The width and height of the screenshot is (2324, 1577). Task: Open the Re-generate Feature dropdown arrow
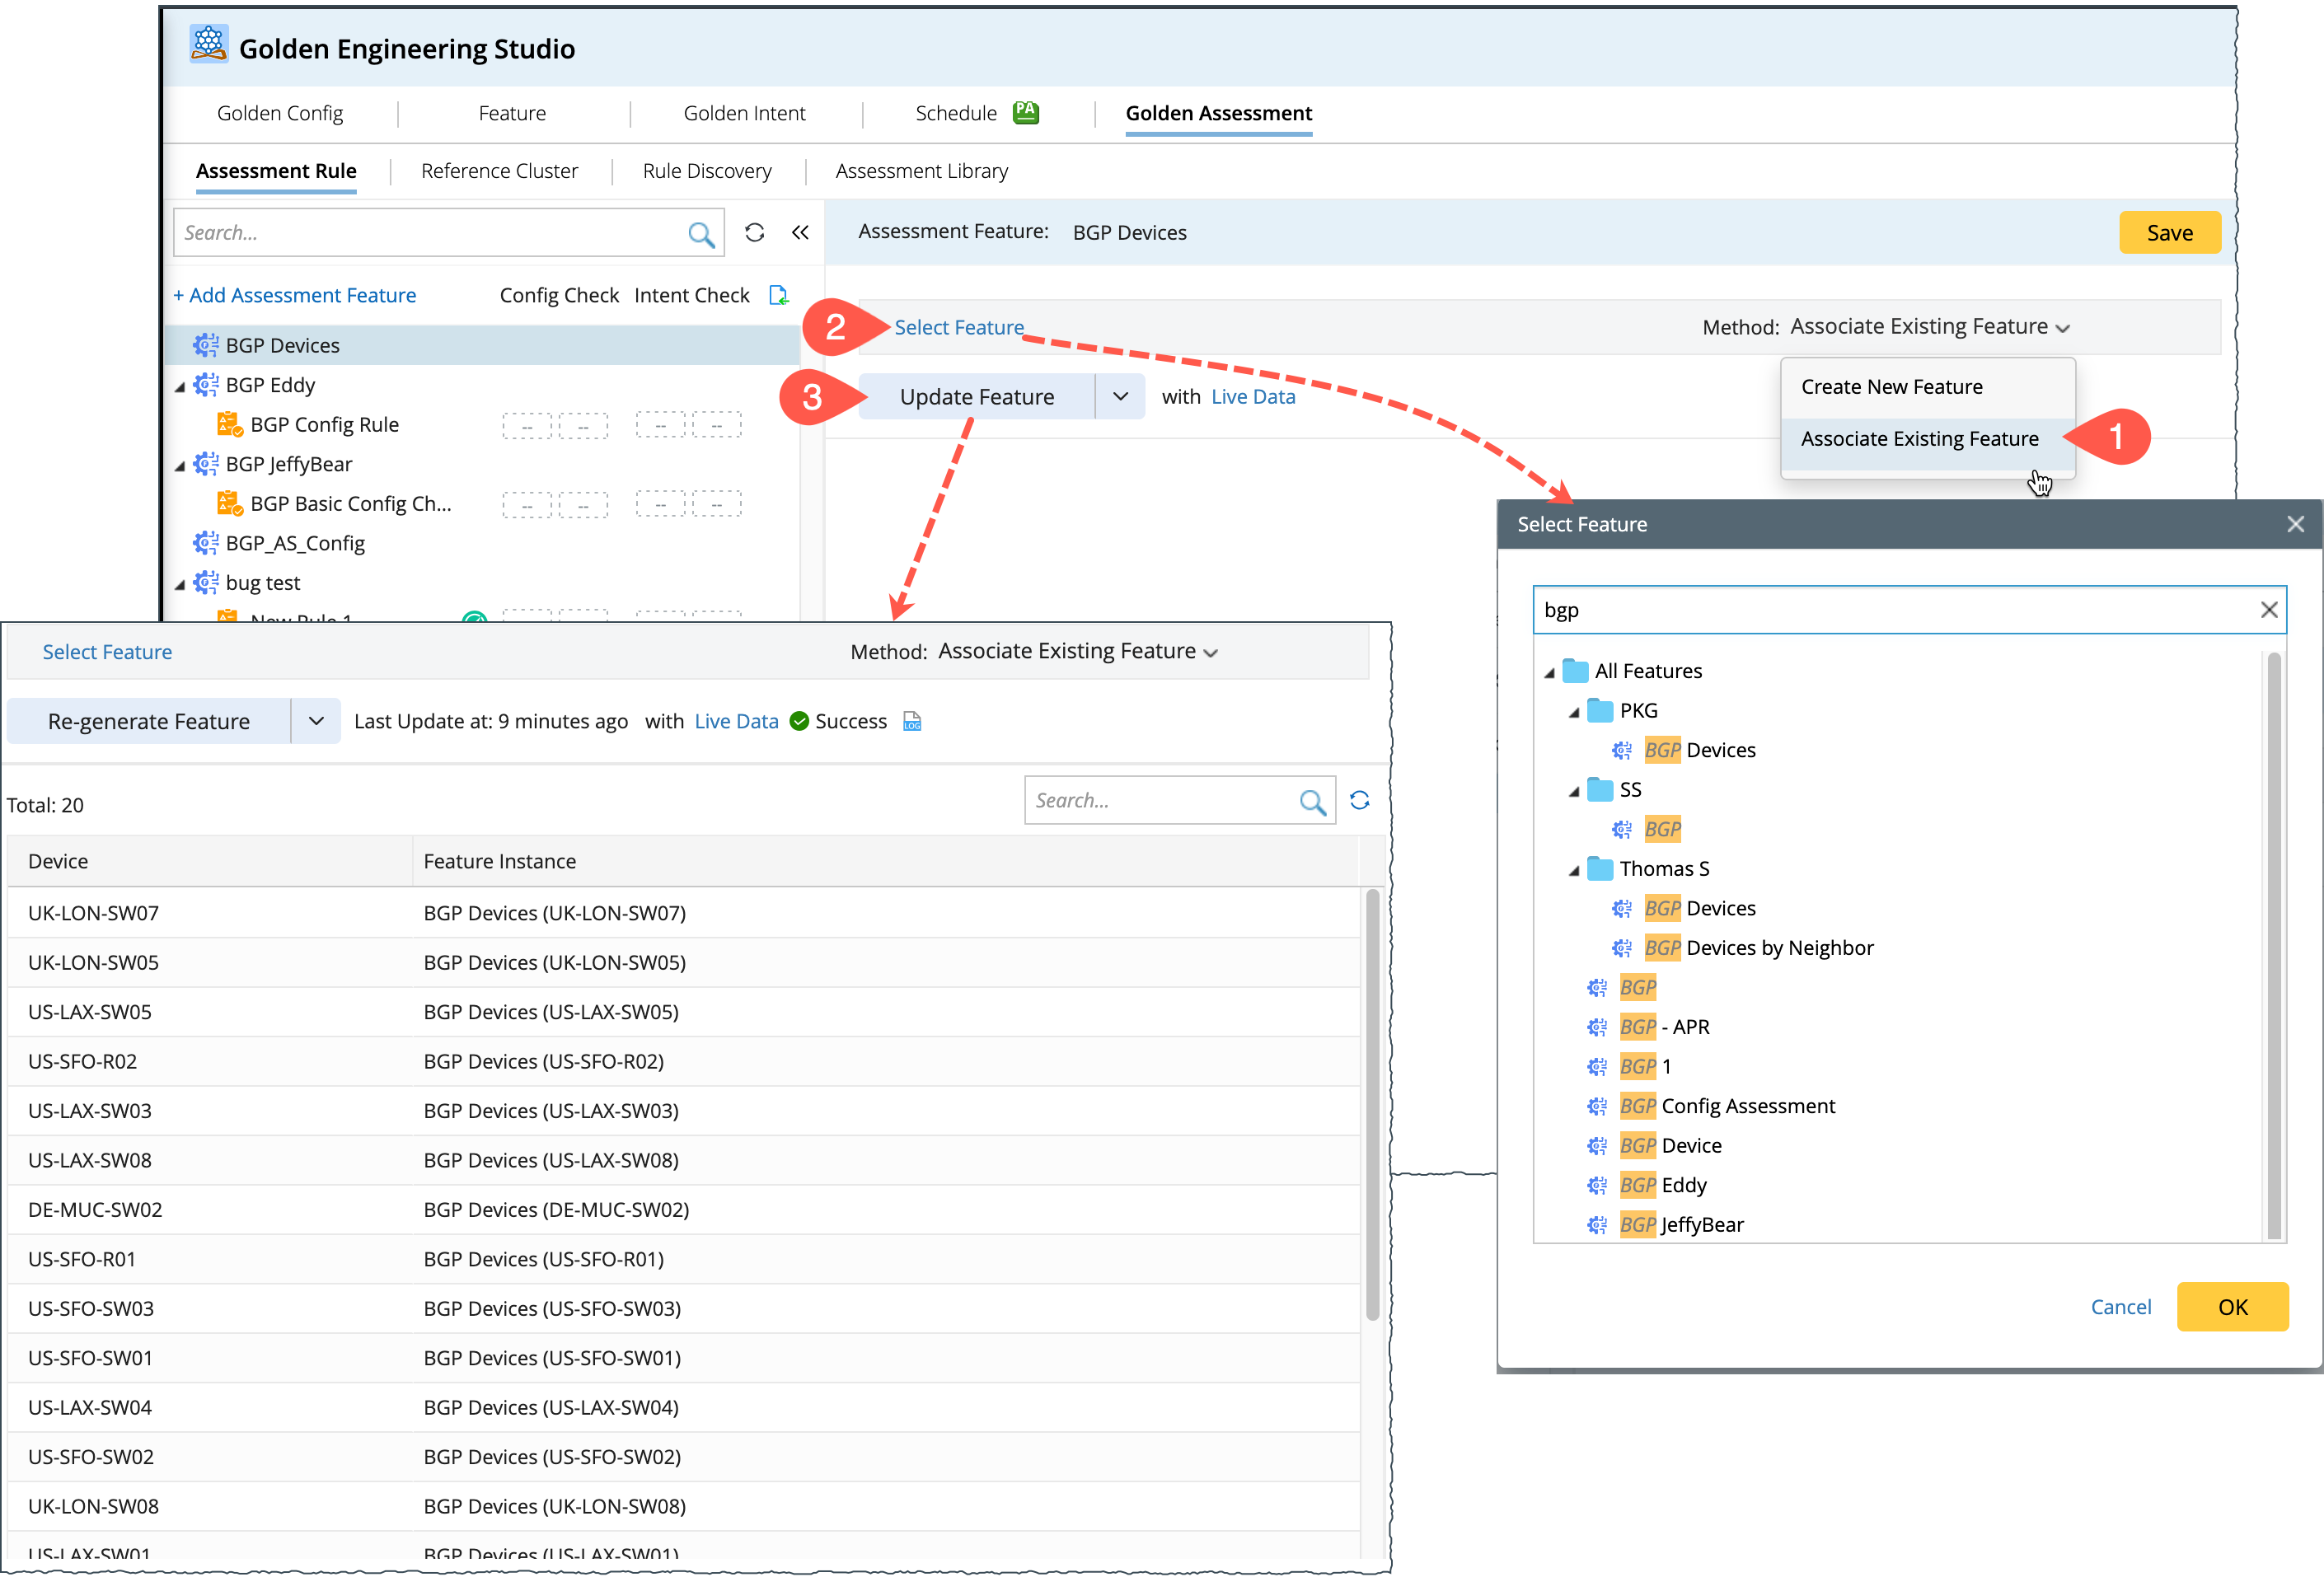pyautogui.click(x=316, y=721)
